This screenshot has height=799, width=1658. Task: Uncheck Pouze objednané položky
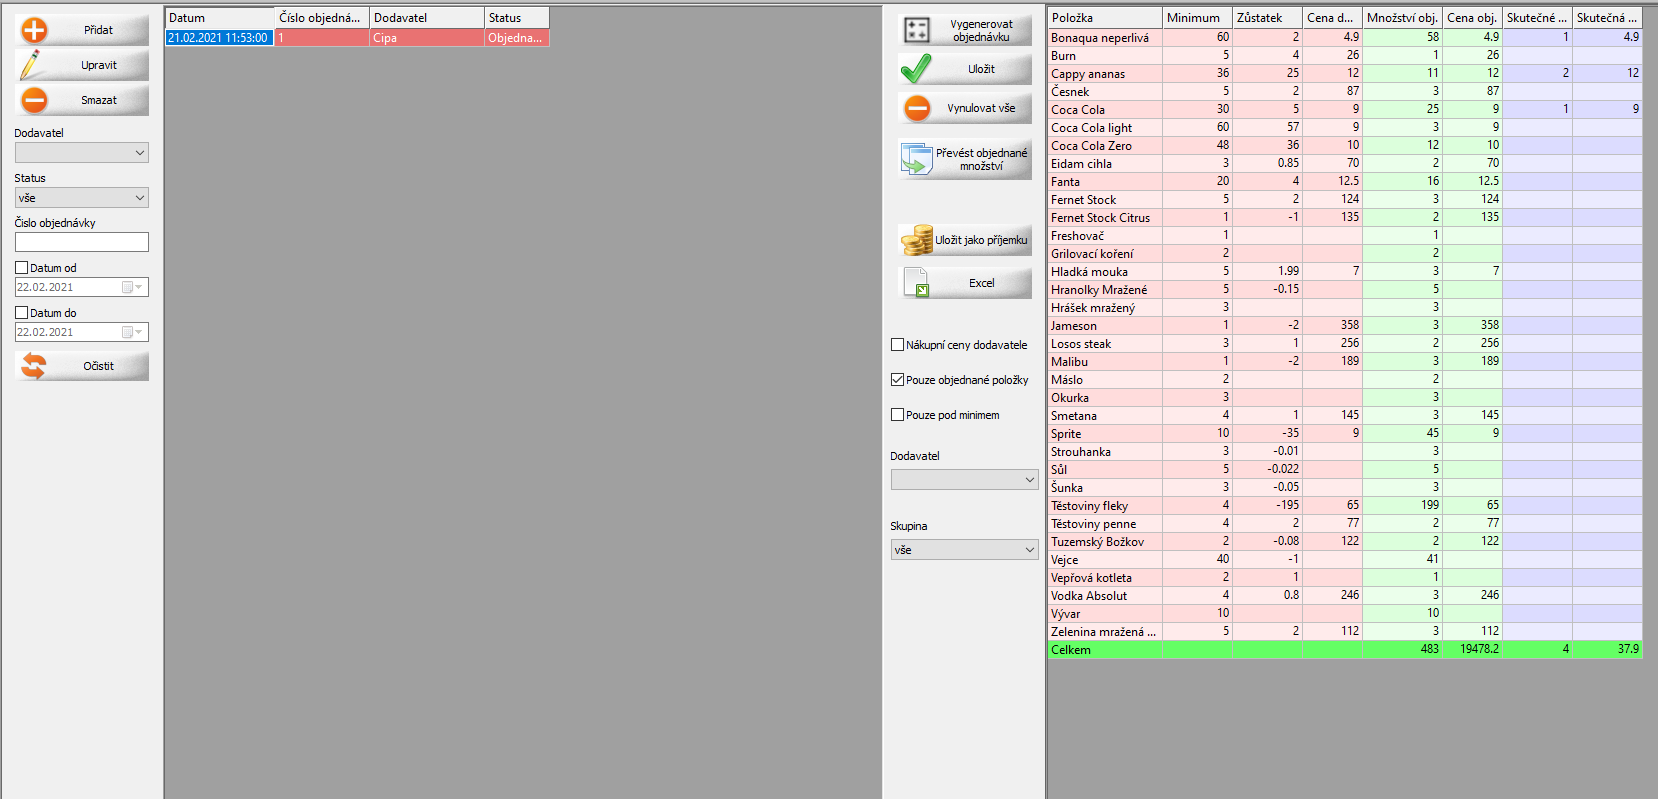tap(898, 380)
